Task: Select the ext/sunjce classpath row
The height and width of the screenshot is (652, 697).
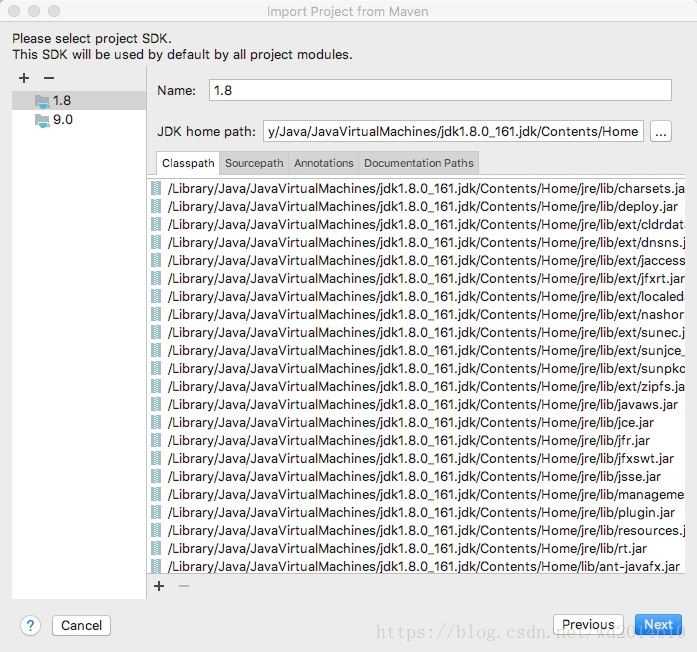Action: (x=416, y=351)
